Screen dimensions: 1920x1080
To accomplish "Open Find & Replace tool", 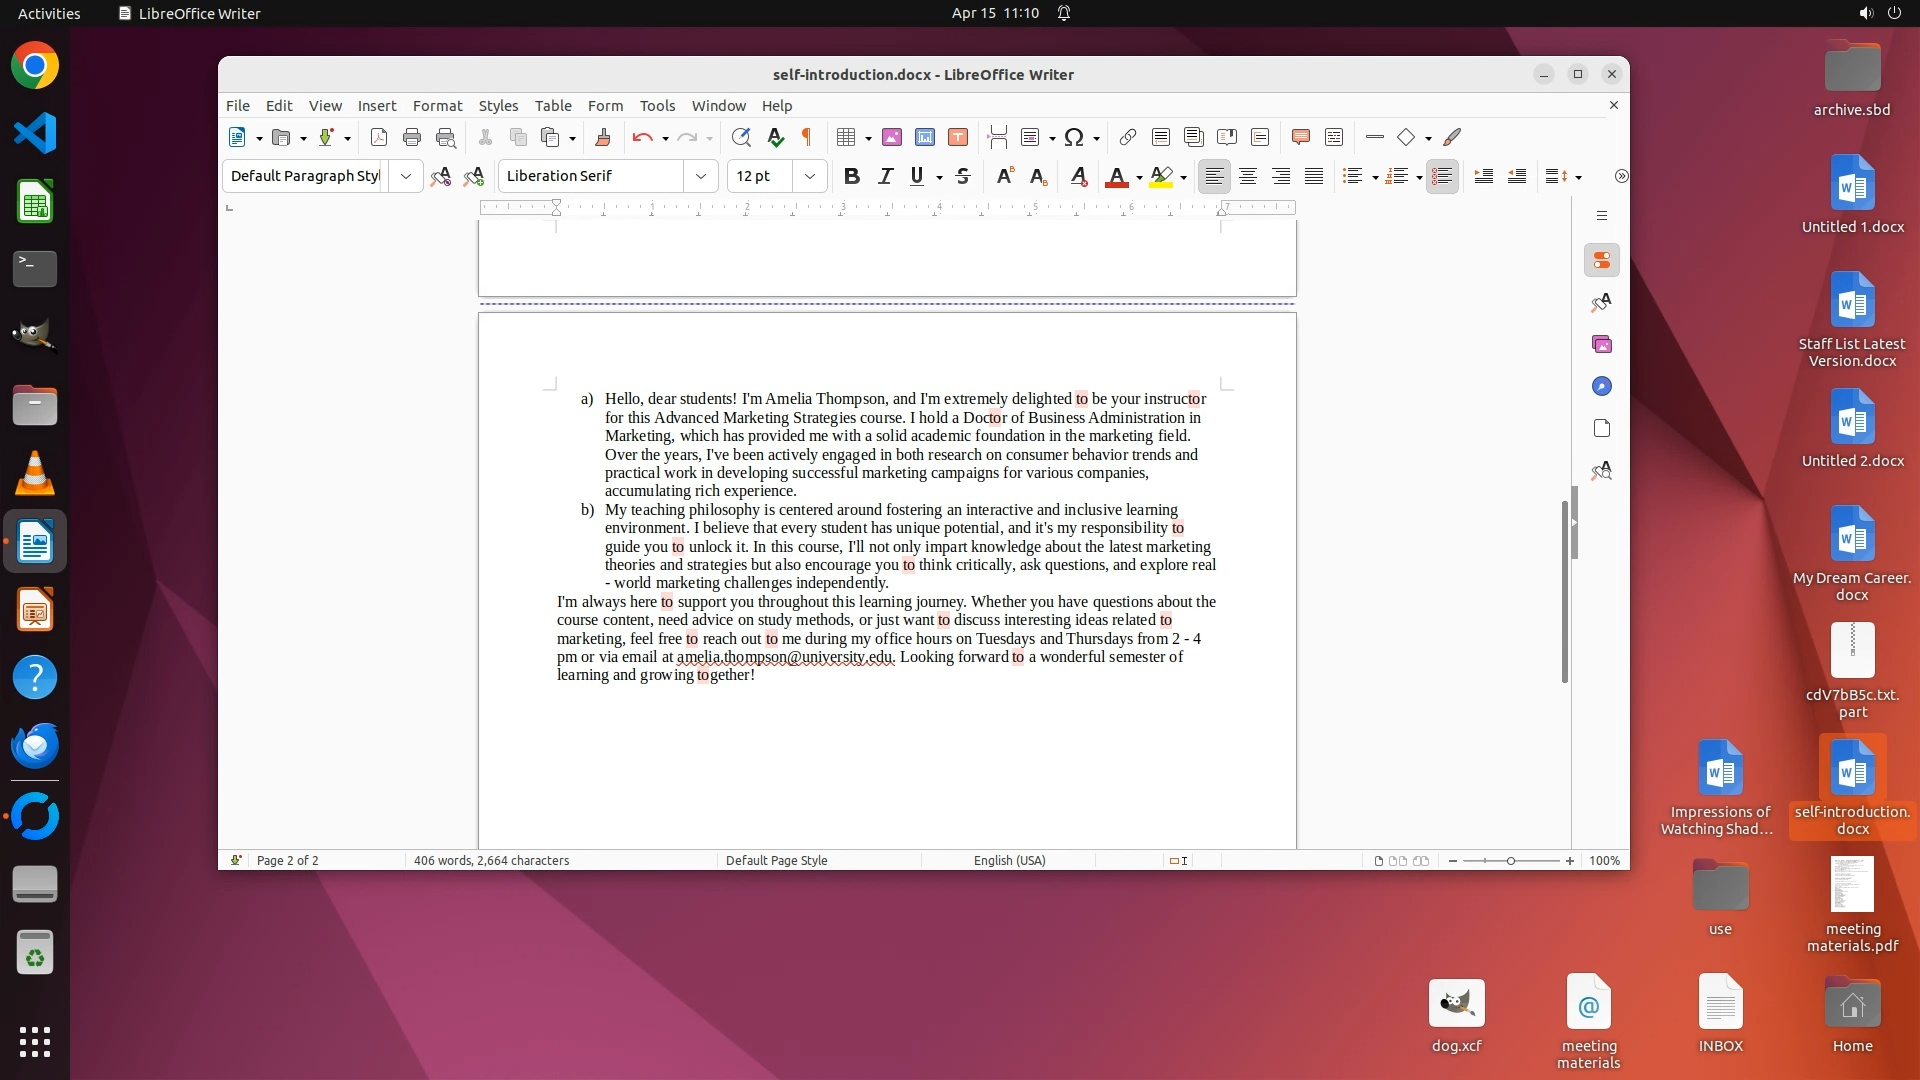I will [741, 137].
